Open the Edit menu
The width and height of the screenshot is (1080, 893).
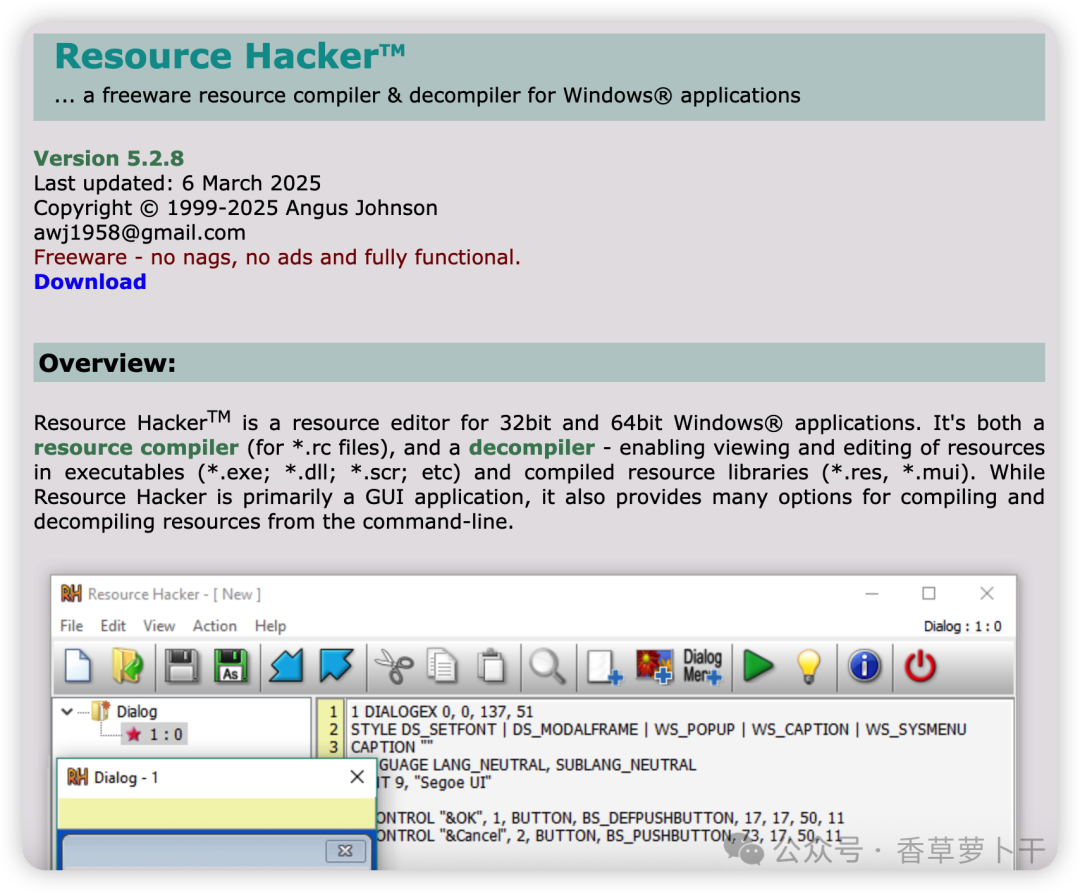coord(113,626)
